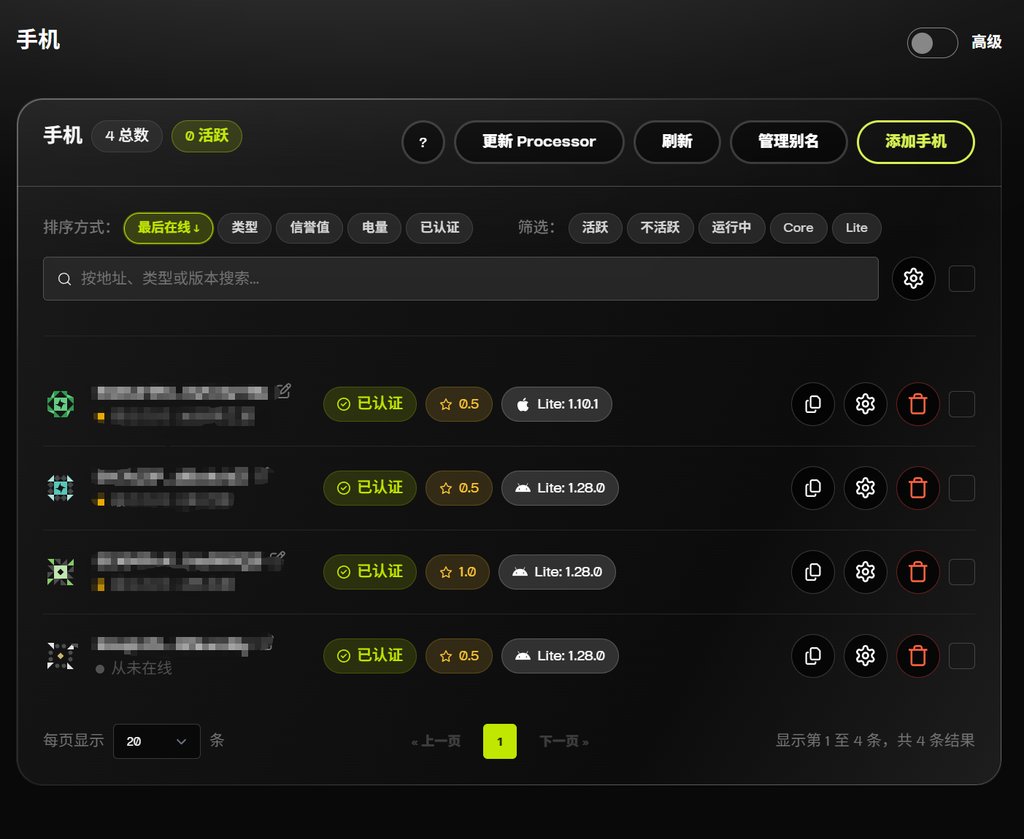Sort phones by 电量
The width and height of the screenshot is (1024, 839).
pyautogui.click(x=374, y=228)
